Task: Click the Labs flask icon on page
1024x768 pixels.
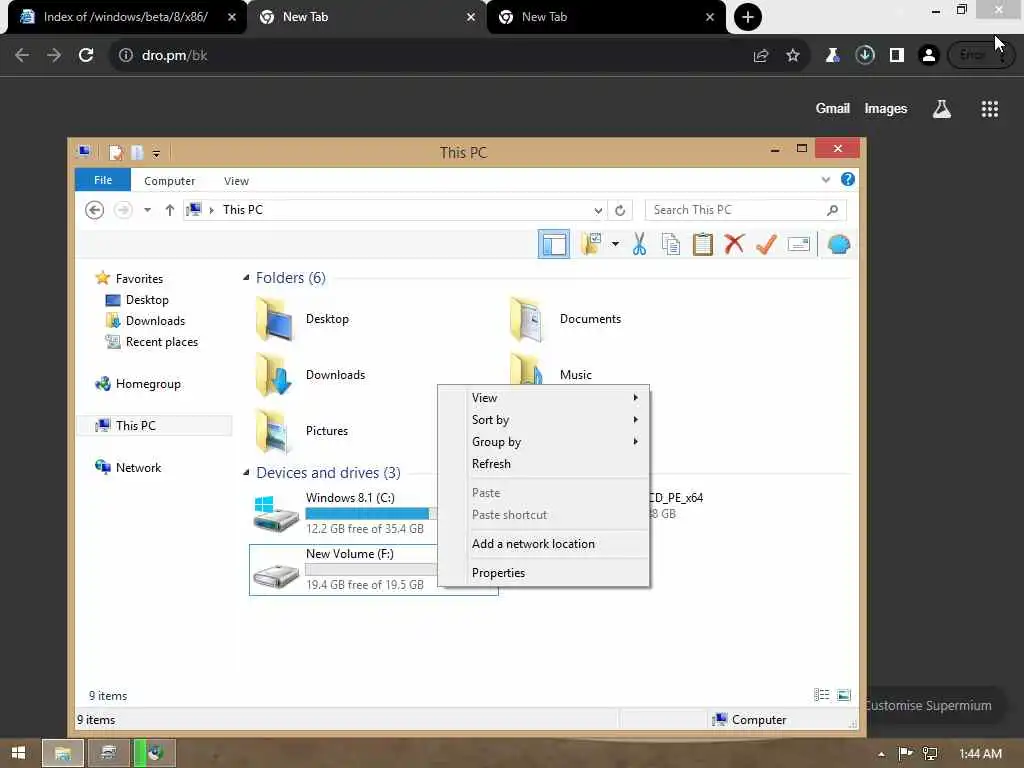Action: (942, 108)
